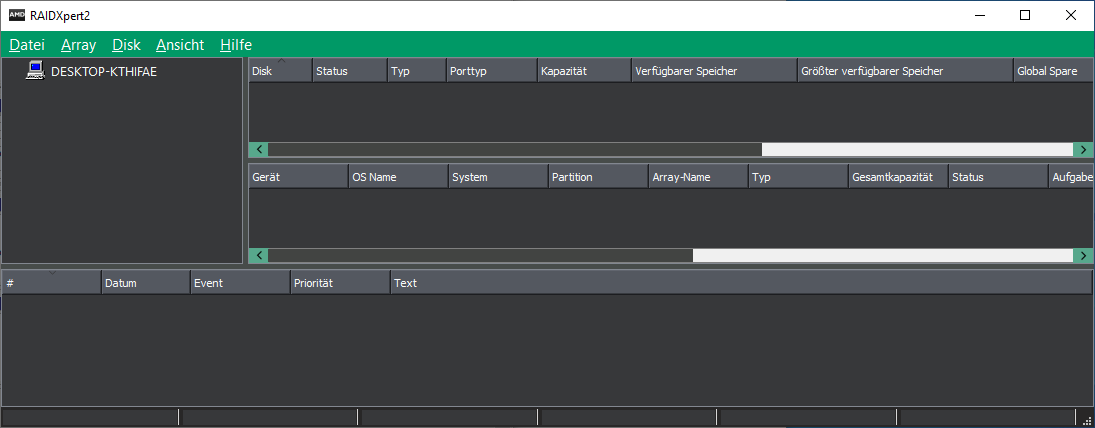The image size is (1095, 428).
Task: Click the Array-Name column header
Action: [698, 177]
